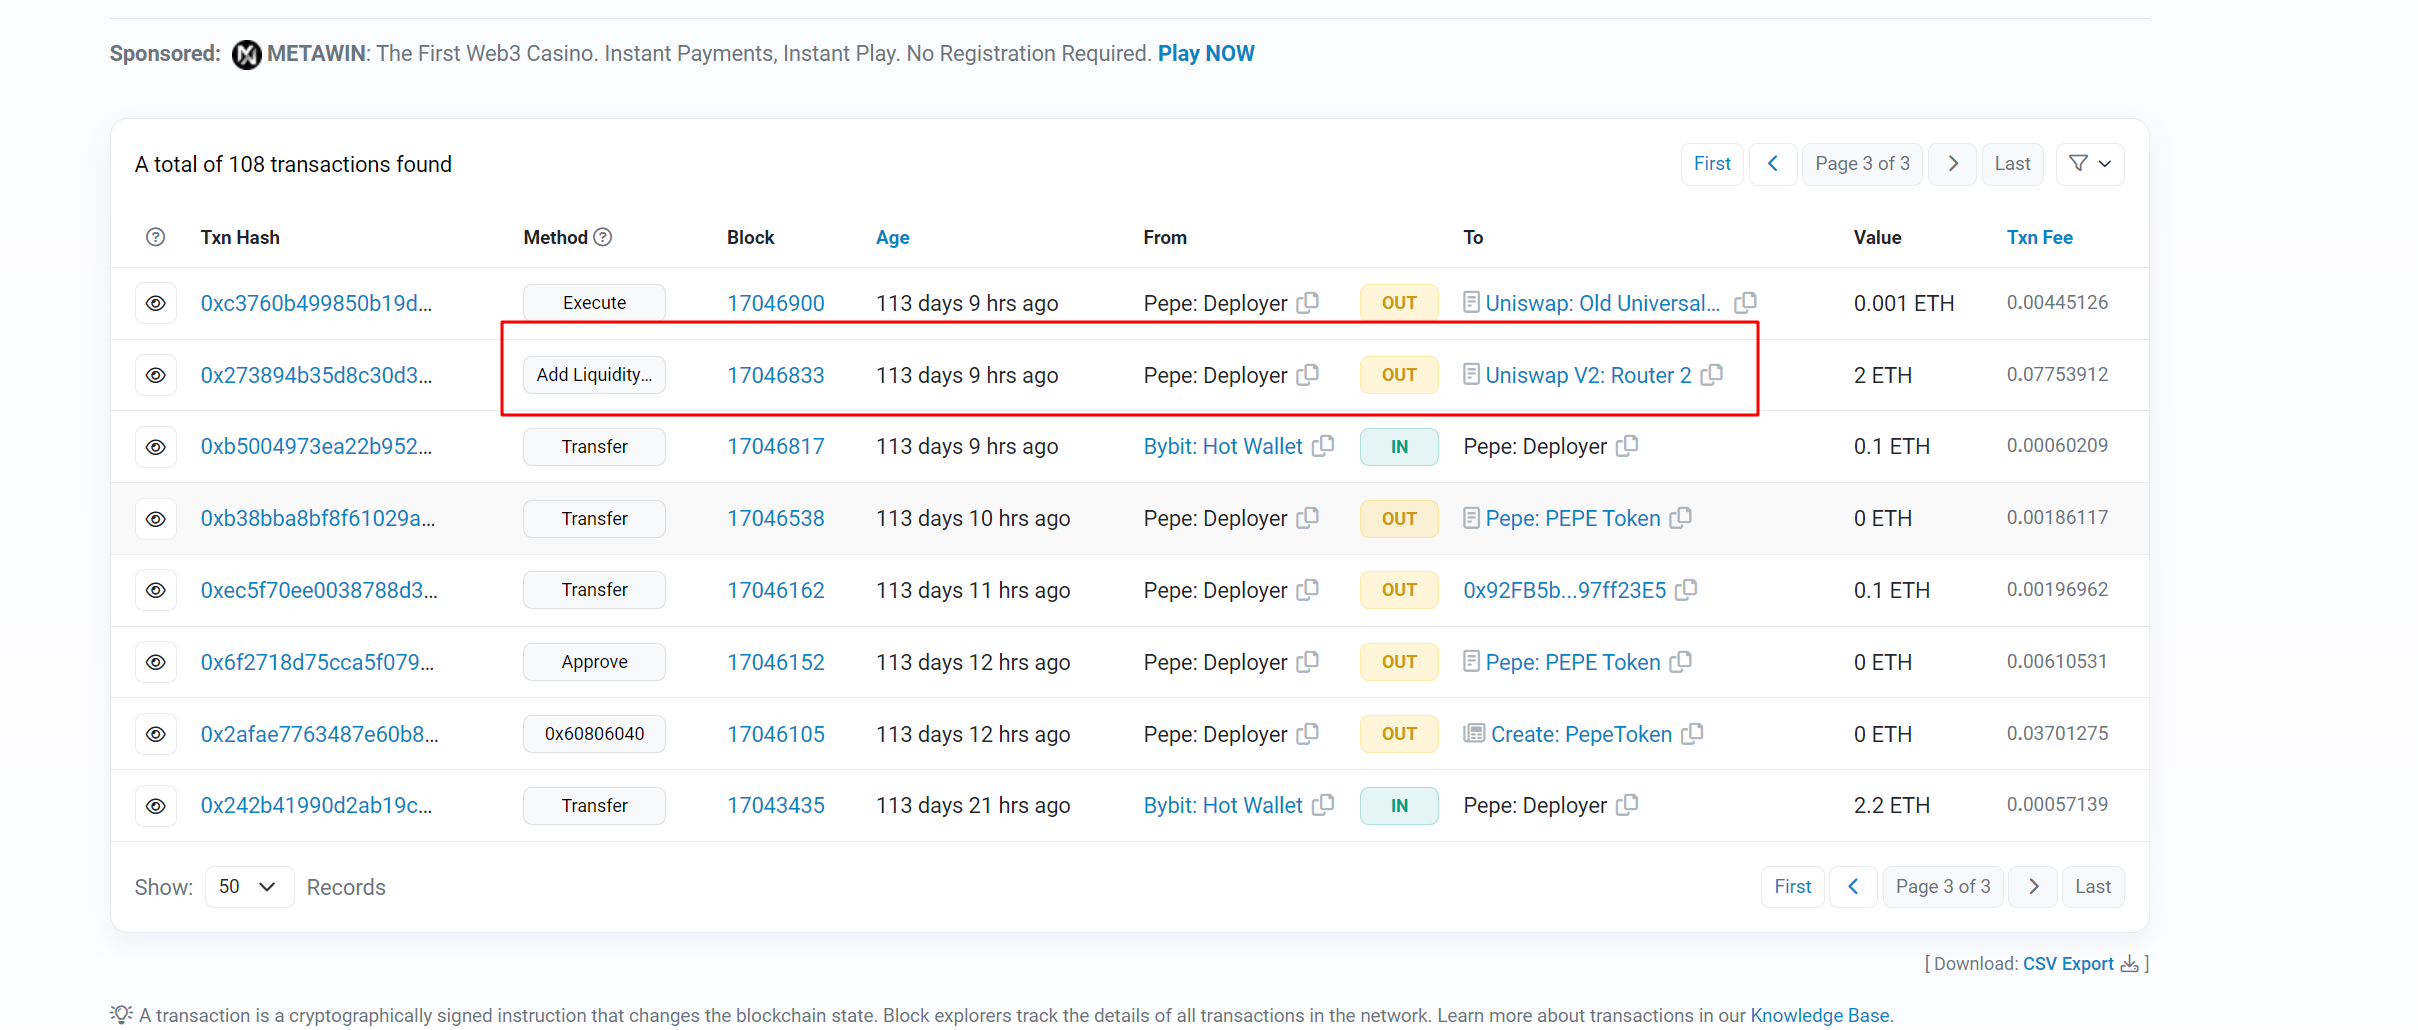The height and width of the screenshot is (1030, 2418).
Task: Open Uniswap V2: Router 2 address link
Action: click(x=1588, y=376)
